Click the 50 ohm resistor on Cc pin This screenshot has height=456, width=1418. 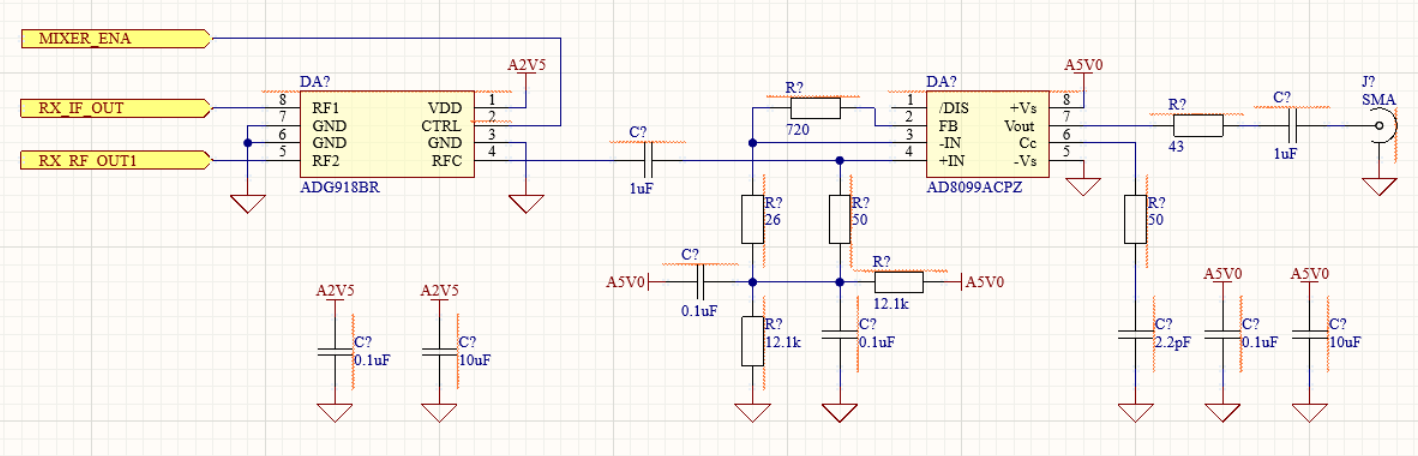pos(1135,219)
